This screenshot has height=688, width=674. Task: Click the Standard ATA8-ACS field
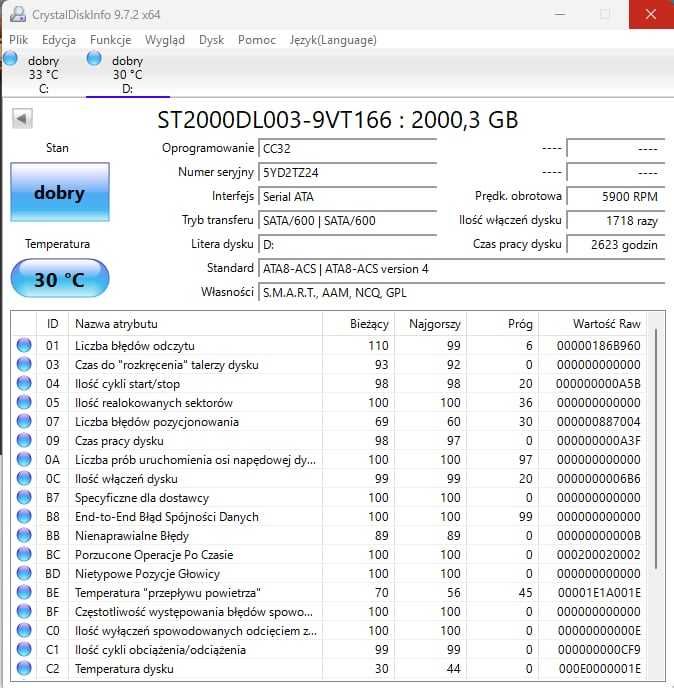pos(462,269)
